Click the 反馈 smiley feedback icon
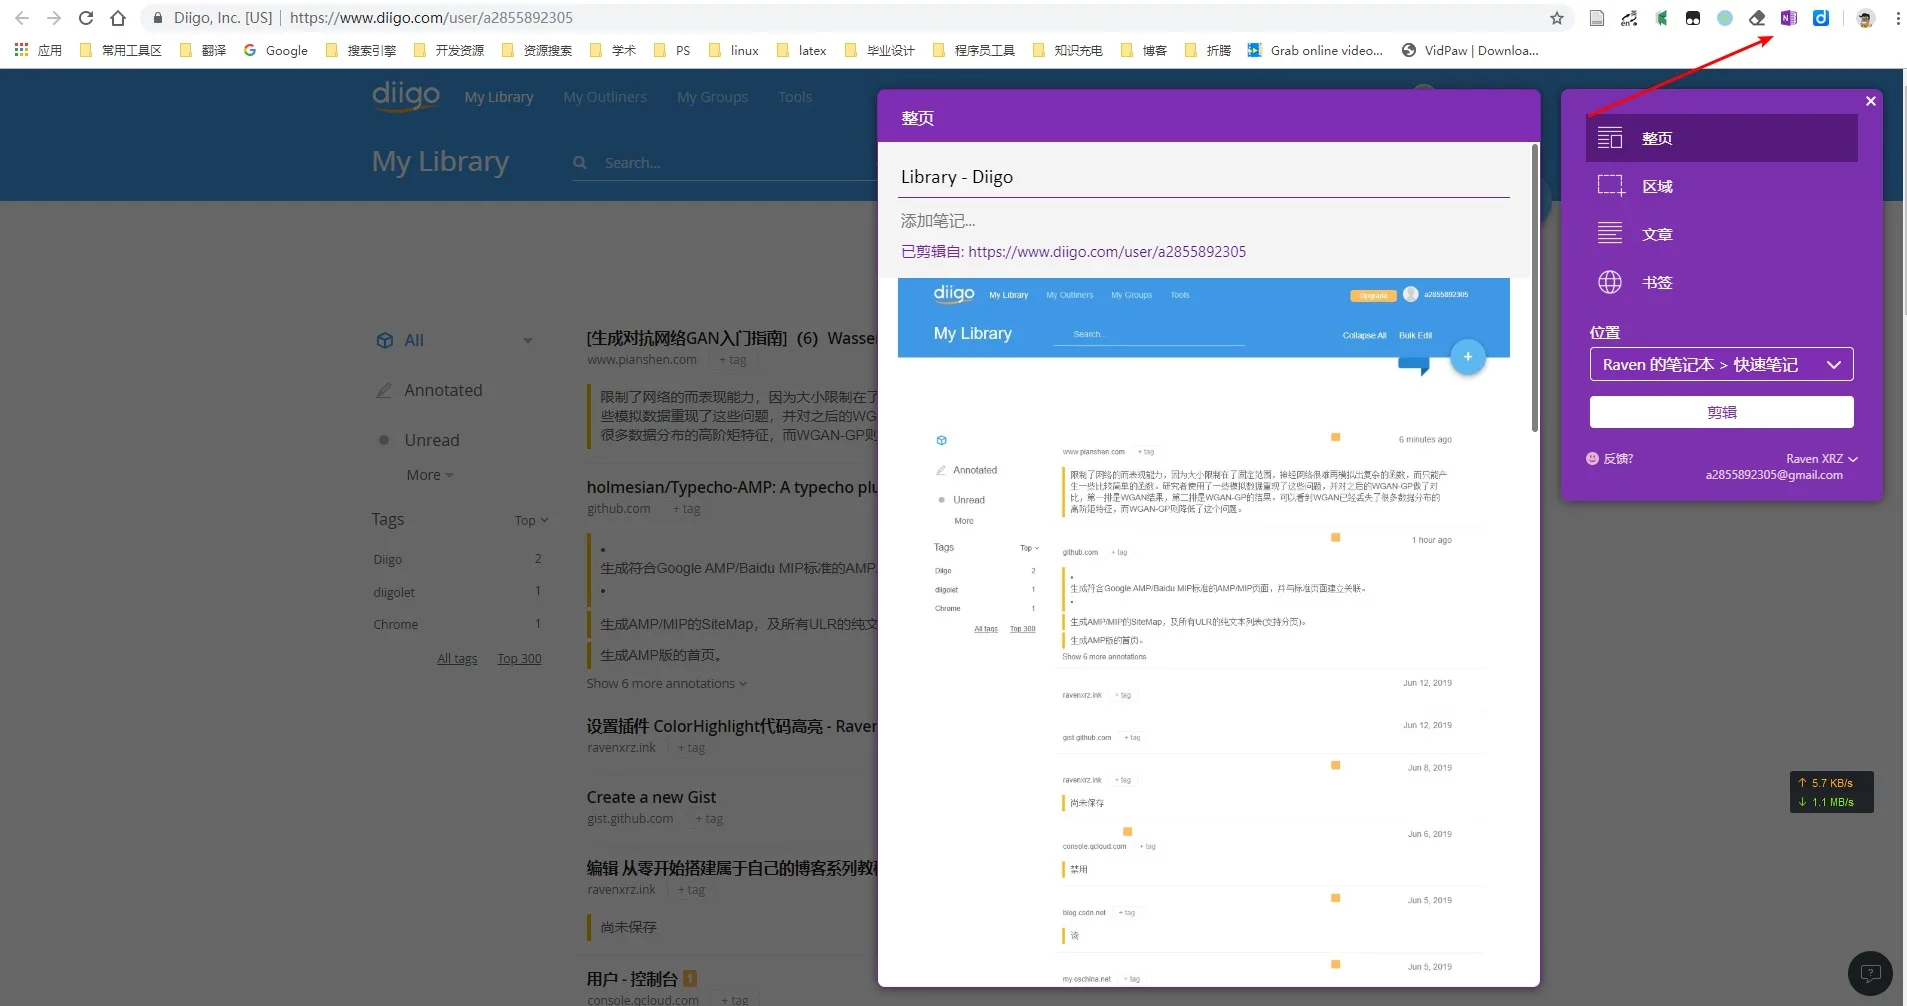Image resolution: width=1907 pixels, height=1006 pixels. tap(1593, 459)
